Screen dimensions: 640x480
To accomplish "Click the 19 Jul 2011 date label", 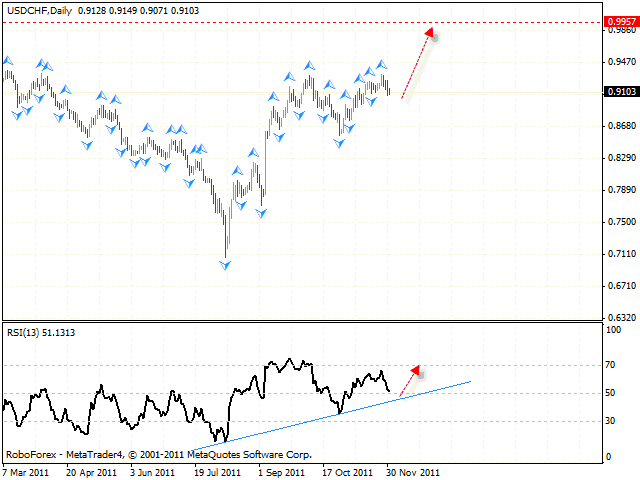I will [215, 470].
